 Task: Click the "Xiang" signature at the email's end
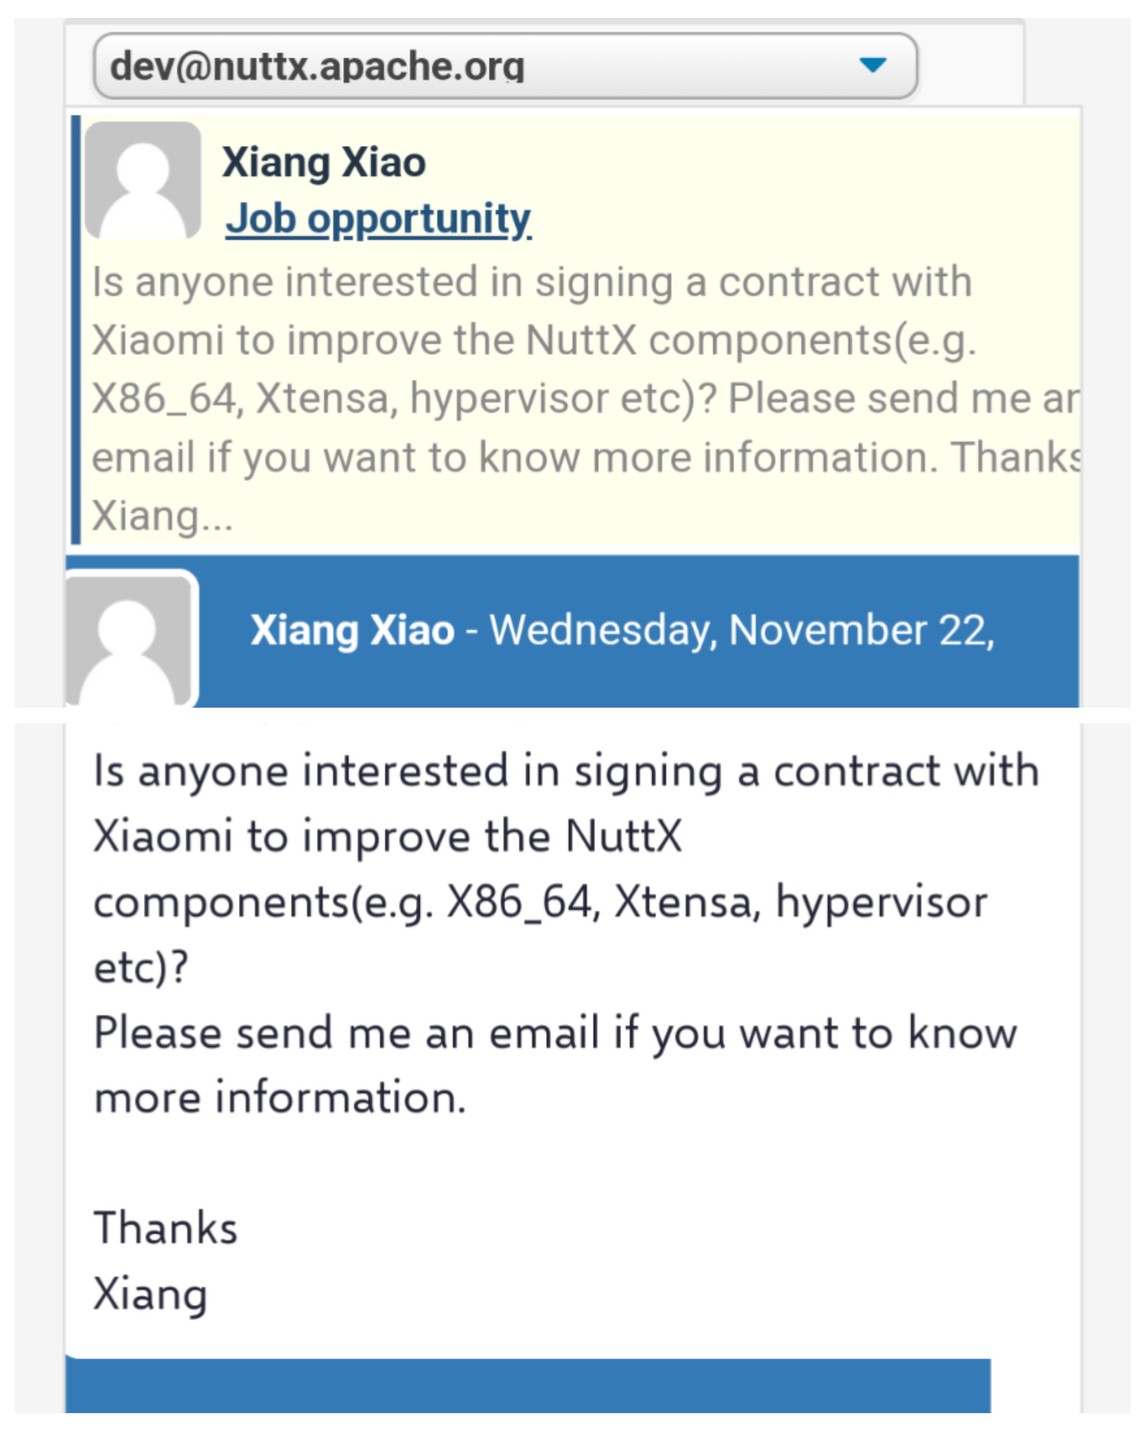point(151,1294)
